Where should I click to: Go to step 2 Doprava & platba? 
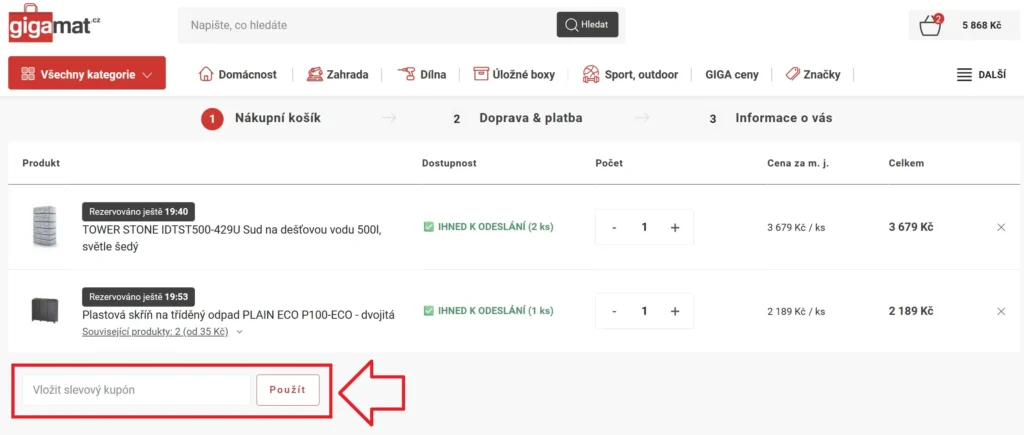[517, 118]
